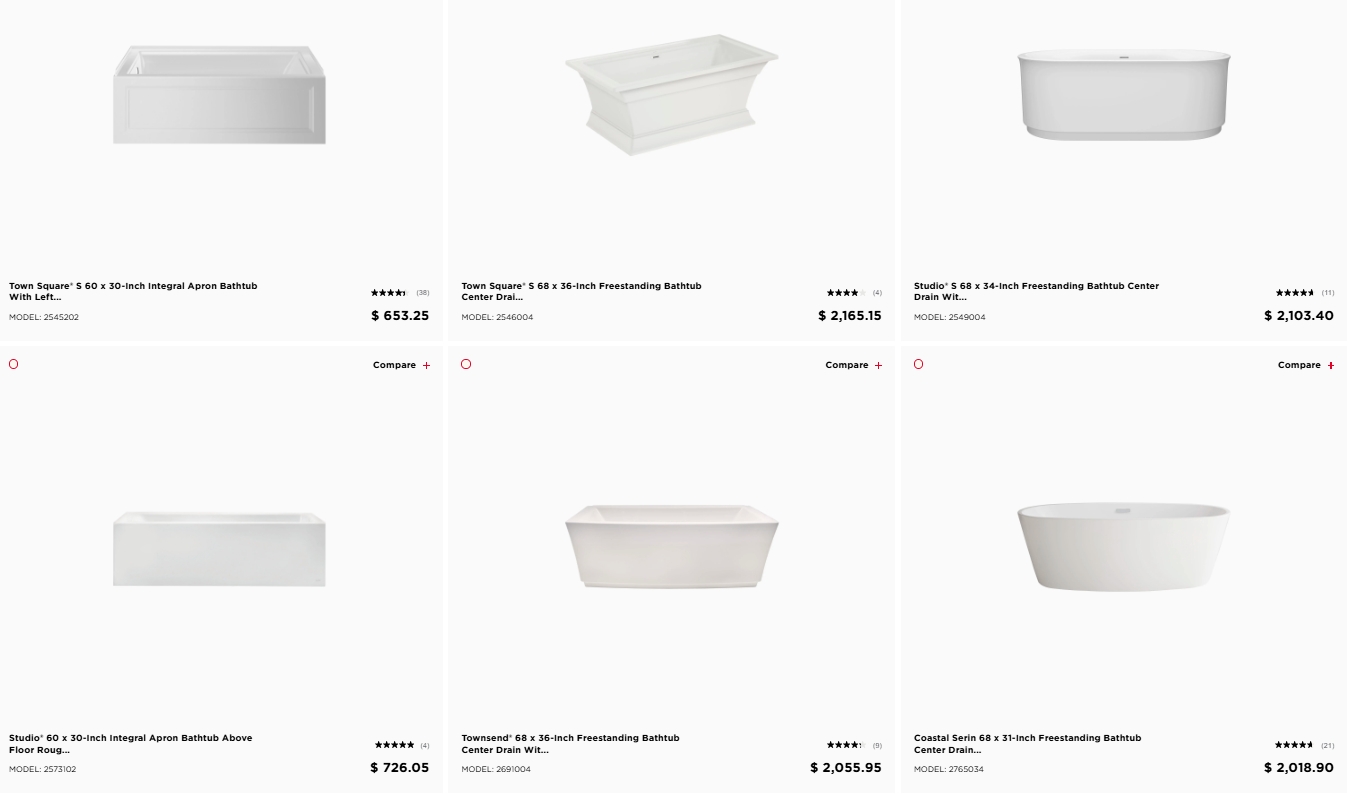Click star rating of Town Square S 68 x 36 bathtub
The image size is (1347, 794).
pos(845,293)
